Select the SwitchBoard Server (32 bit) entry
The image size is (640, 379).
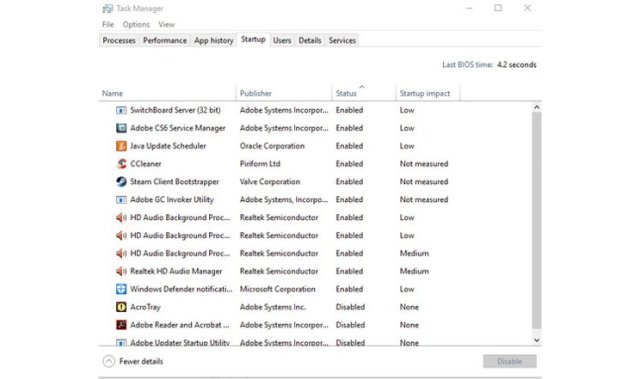[x=175, y=110]
